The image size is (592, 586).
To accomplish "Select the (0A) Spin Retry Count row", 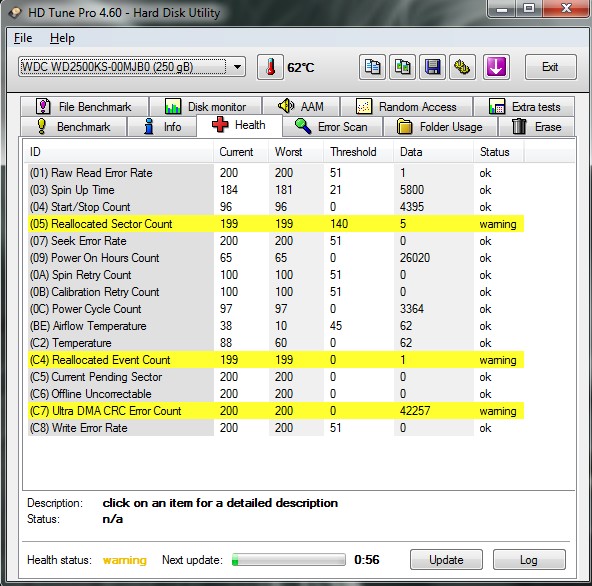I will pyautogui.click(x=276, y=275).
